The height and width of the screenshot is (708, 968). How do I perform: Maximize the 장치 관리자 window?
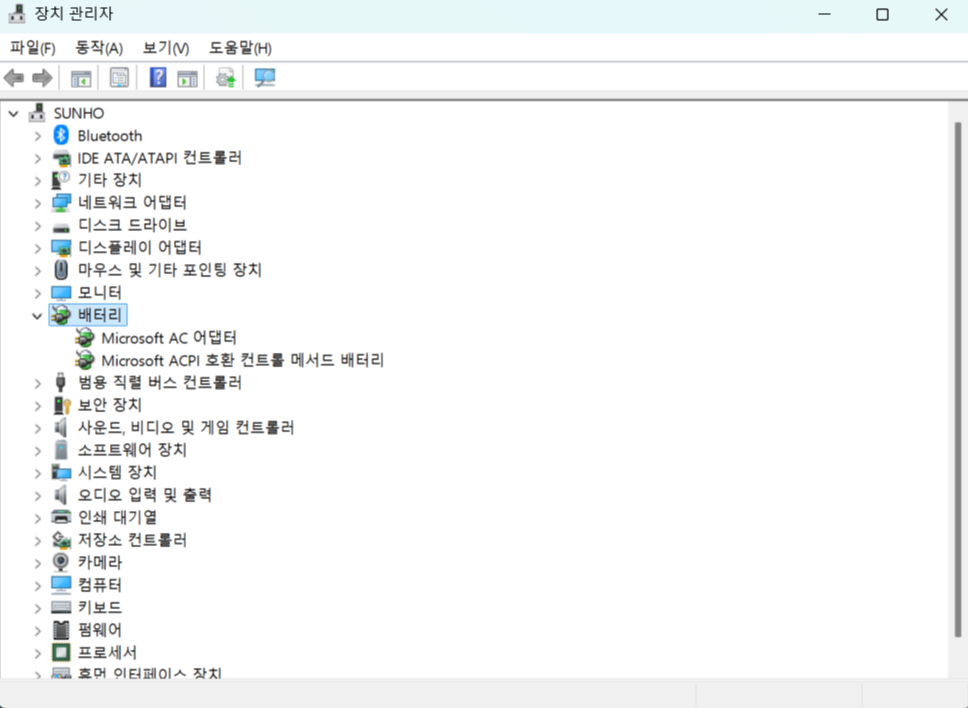[882, 14]
